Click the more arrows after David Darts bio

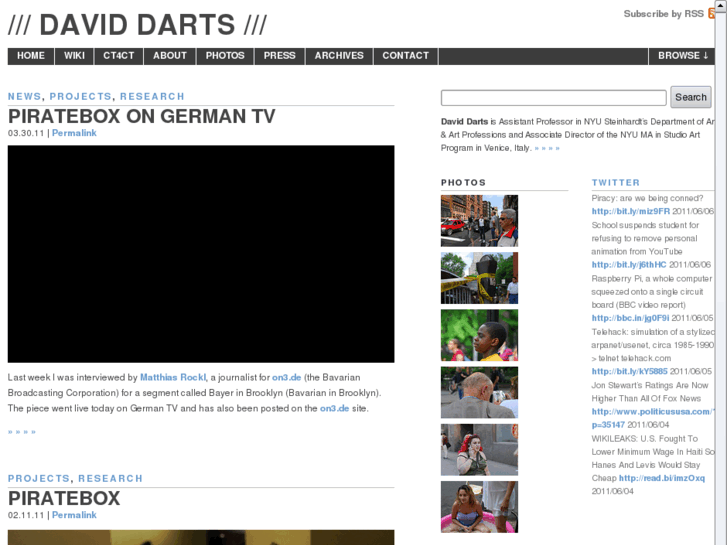547,148
